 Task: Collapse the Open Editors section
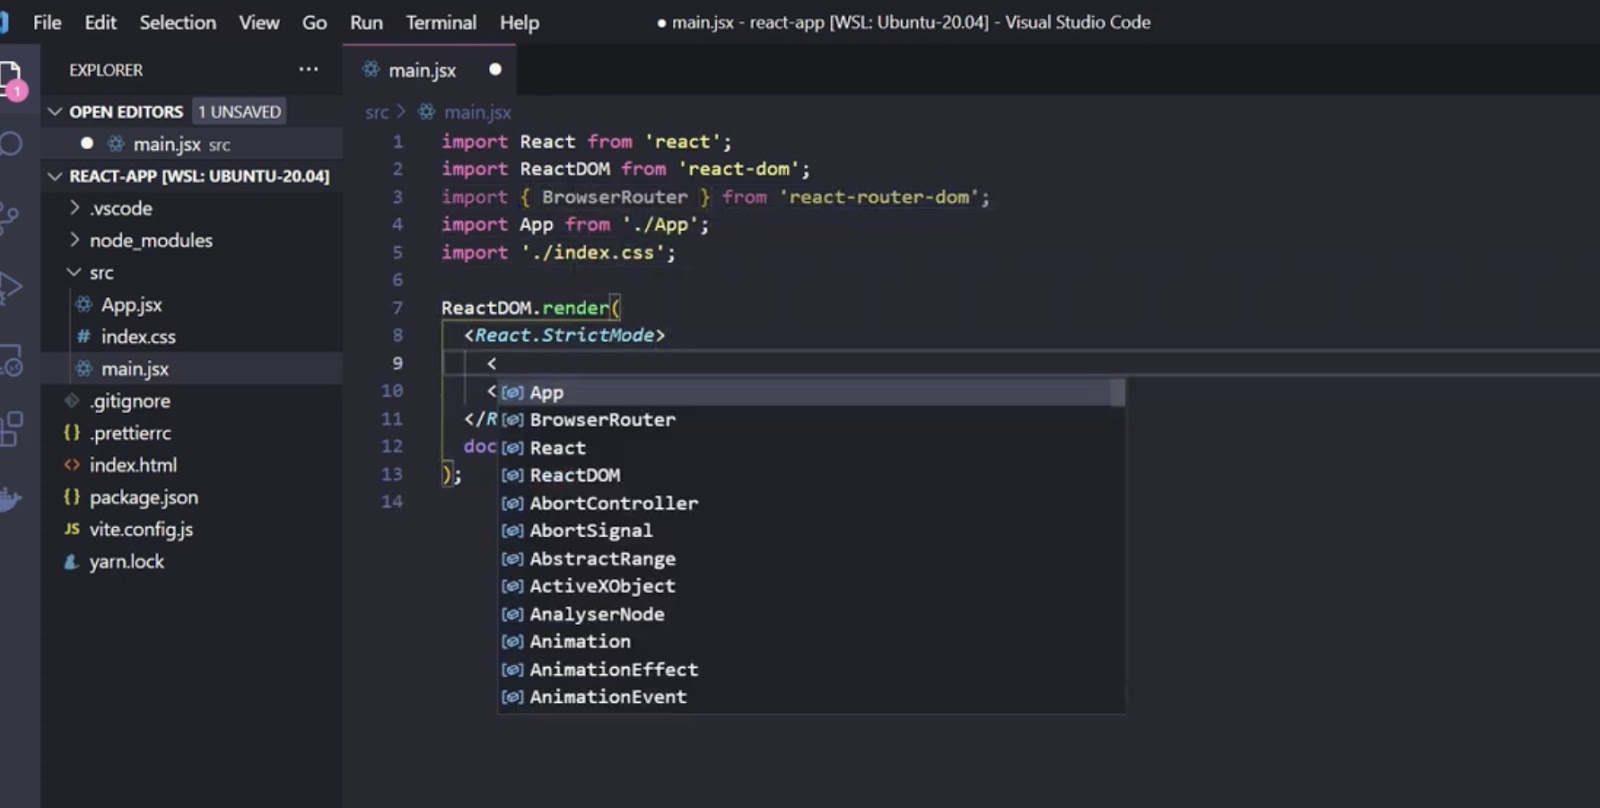coord(55,111)
